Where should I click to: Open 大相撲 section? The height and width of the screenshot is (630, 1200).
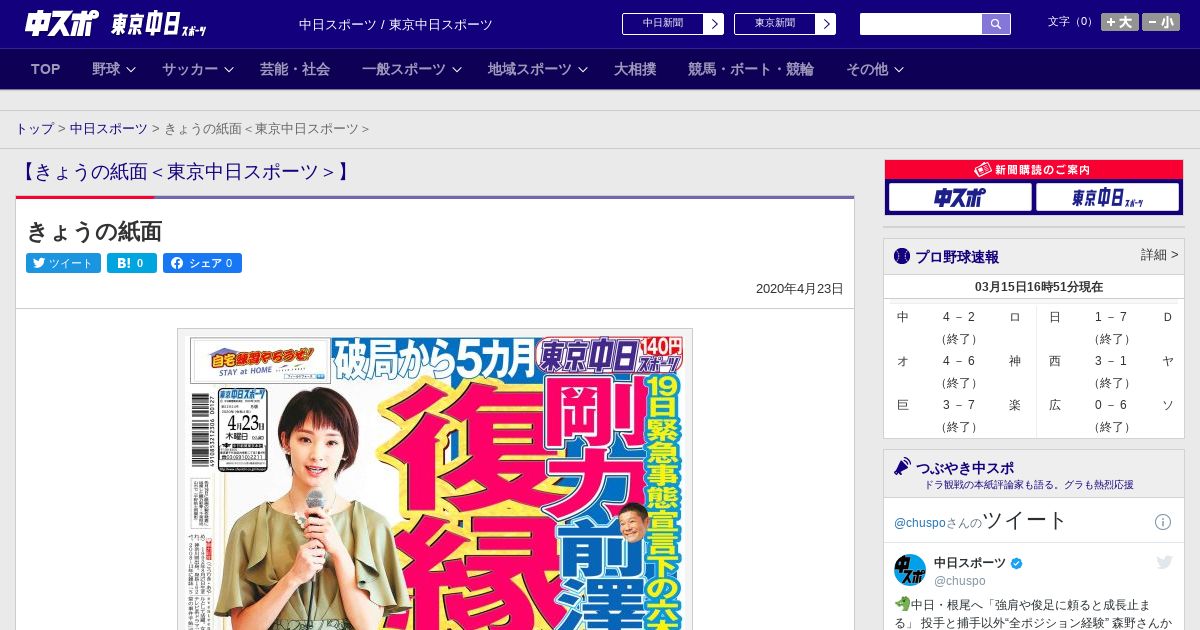click(635, 69)
